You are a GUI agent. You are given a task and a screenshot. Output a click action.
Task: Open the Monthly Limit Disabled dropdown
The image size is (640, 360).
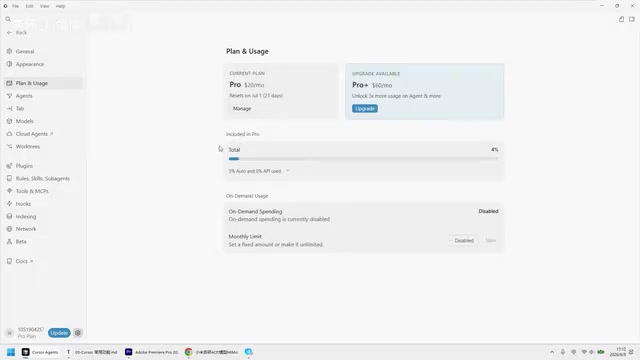(462, 240)
